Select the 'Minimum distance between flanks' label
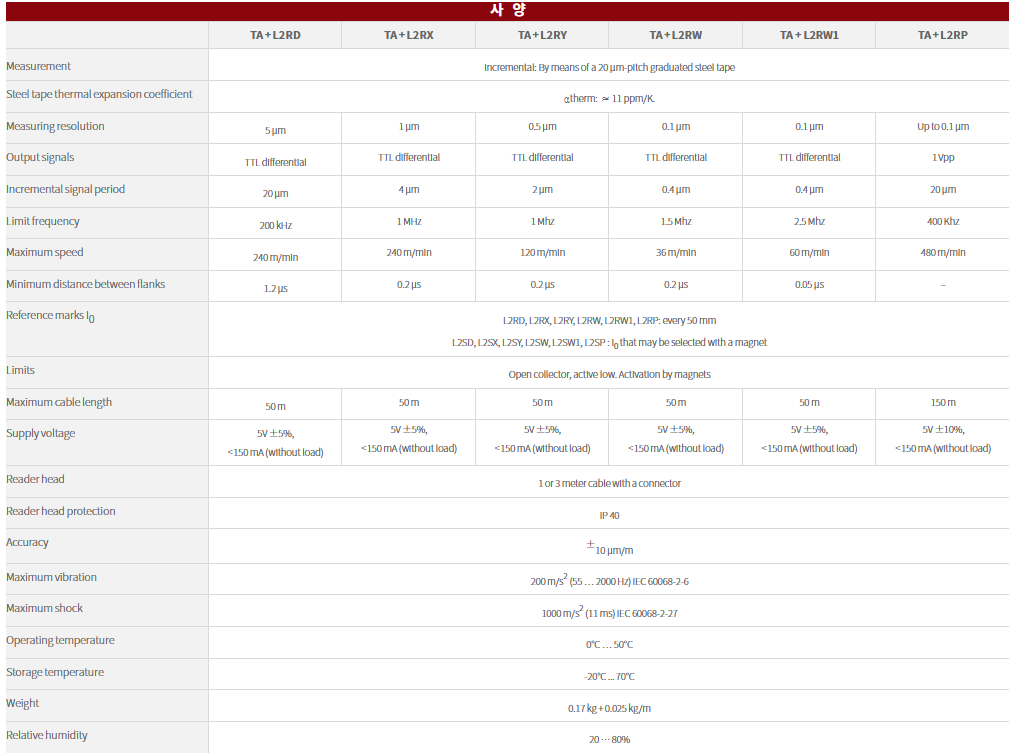The width and height of the screenshot is (1015, 756). click(85, 284)
